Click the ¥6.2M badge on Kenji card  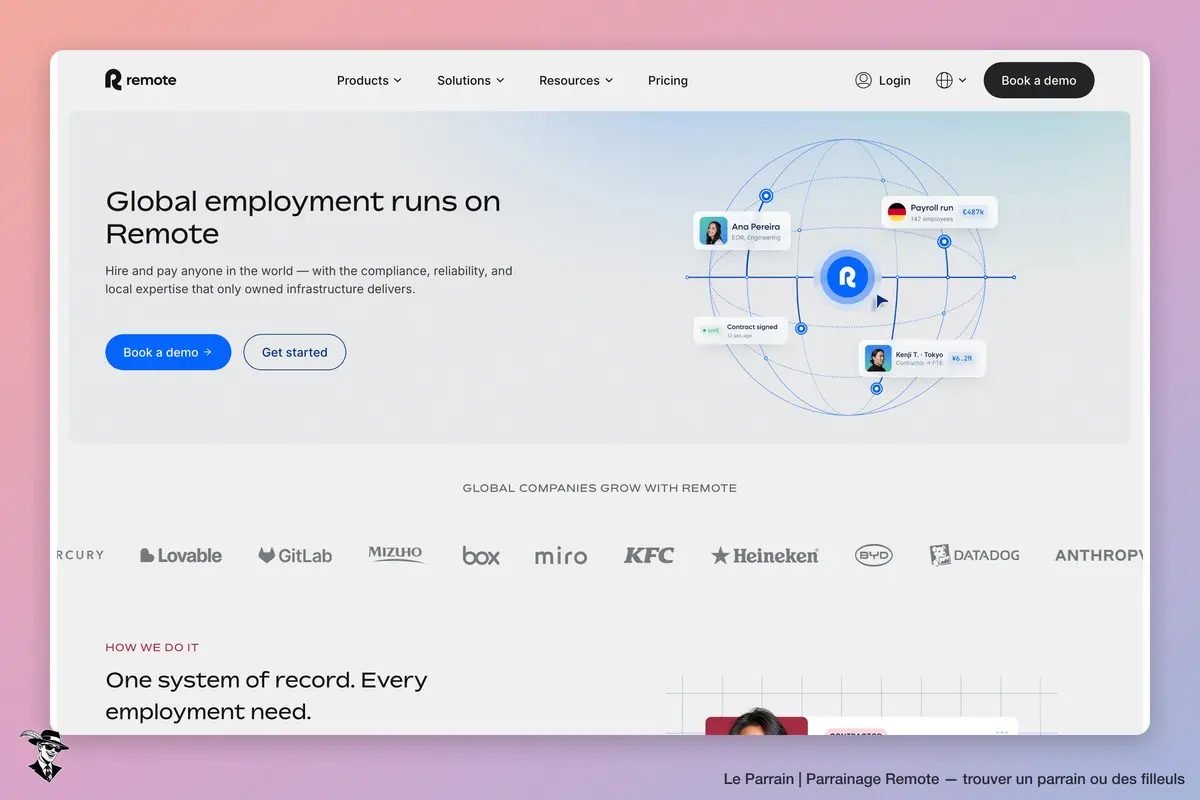tap(962, 358)
